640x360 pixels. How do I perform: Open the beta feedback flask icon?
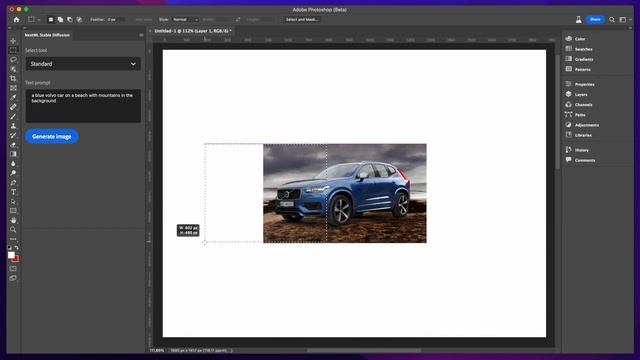578,19
